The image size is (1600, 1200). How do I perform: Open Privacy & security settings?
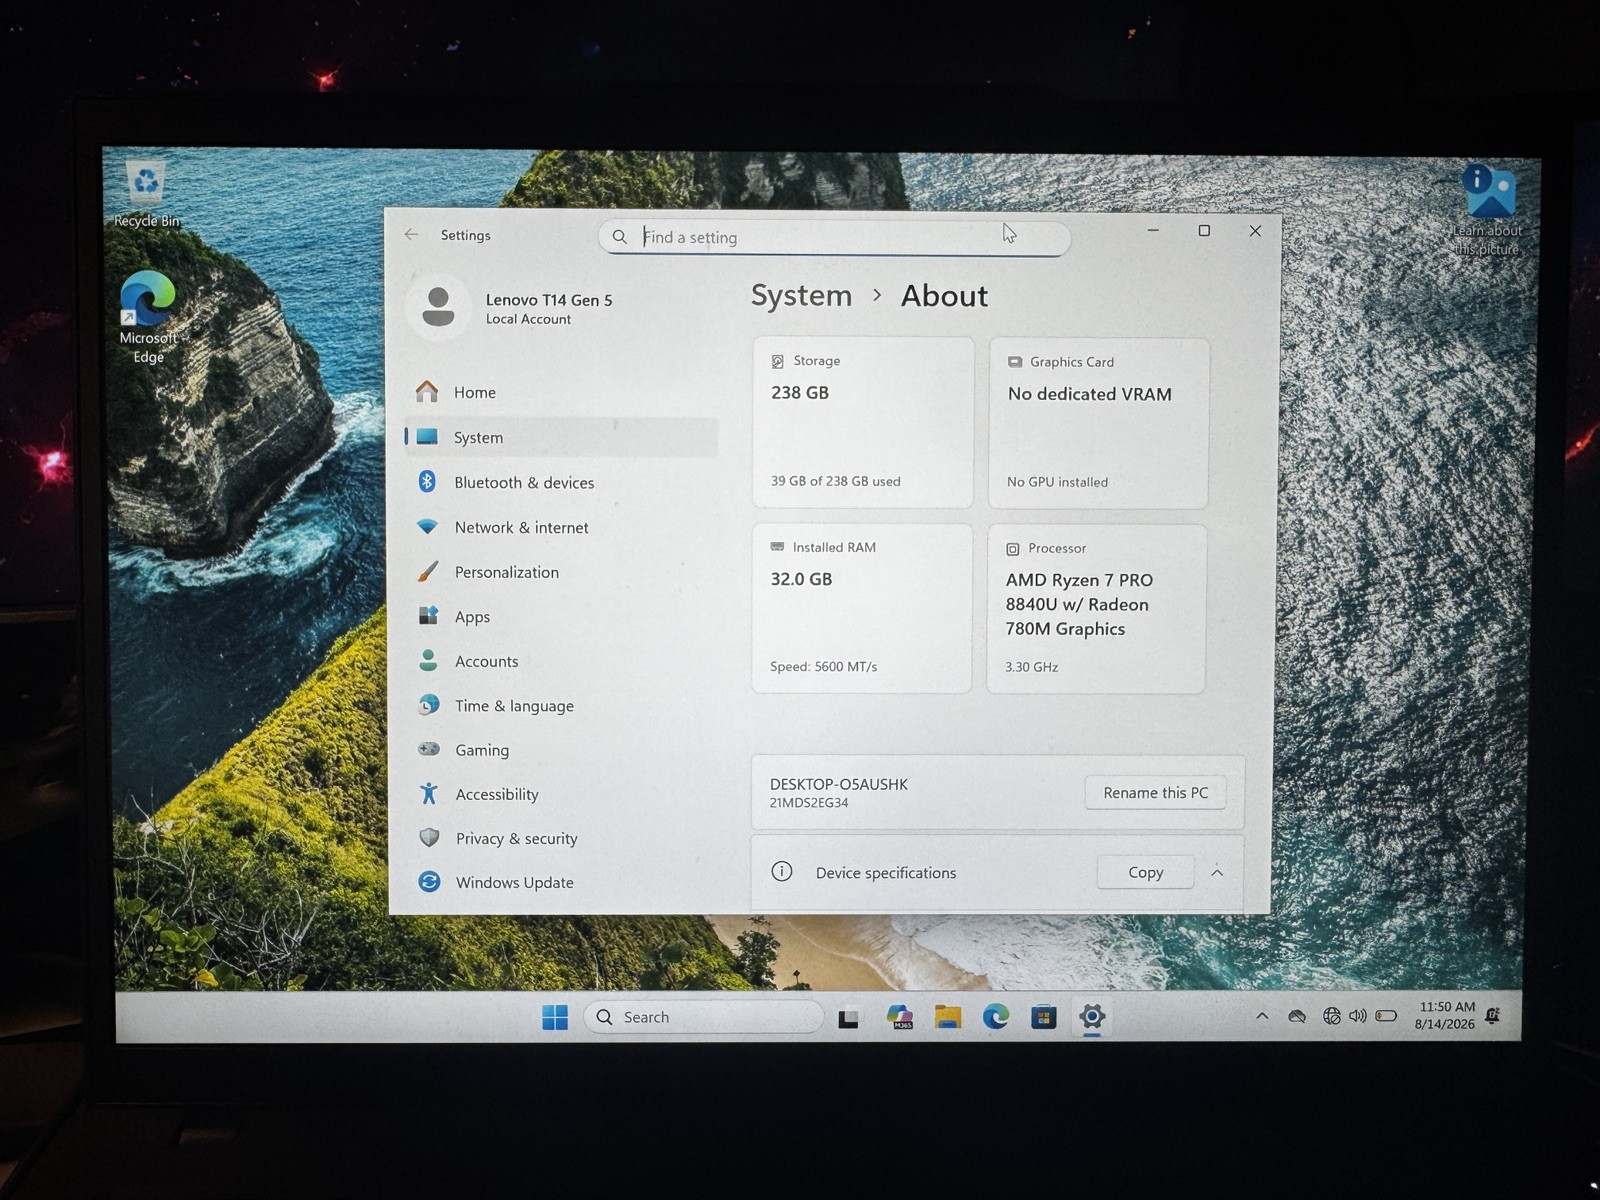pos(561,838)
